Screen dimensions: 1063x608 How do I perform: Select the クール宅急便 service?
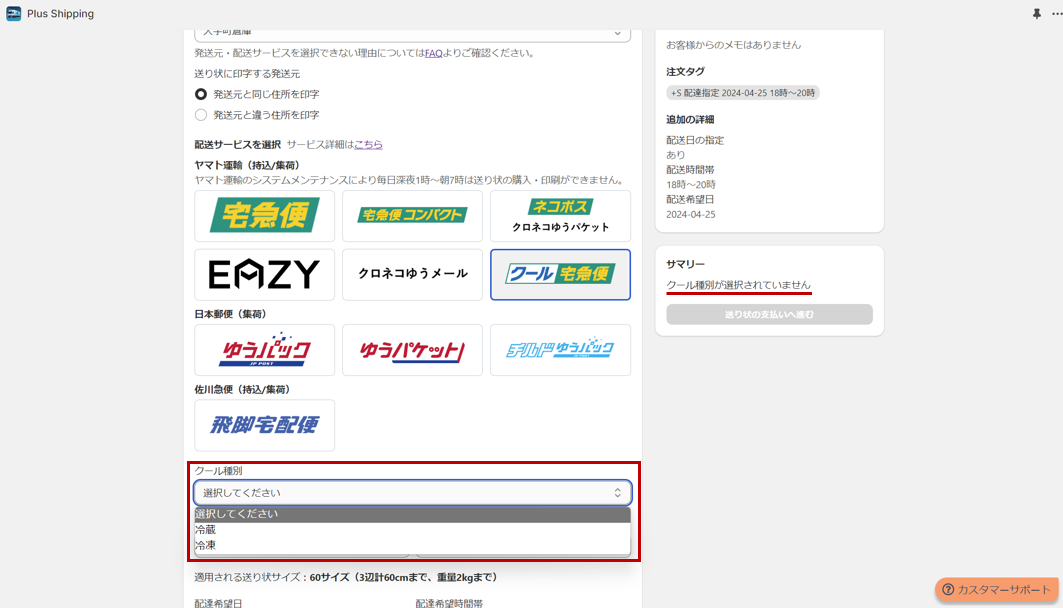pos(560,275)
